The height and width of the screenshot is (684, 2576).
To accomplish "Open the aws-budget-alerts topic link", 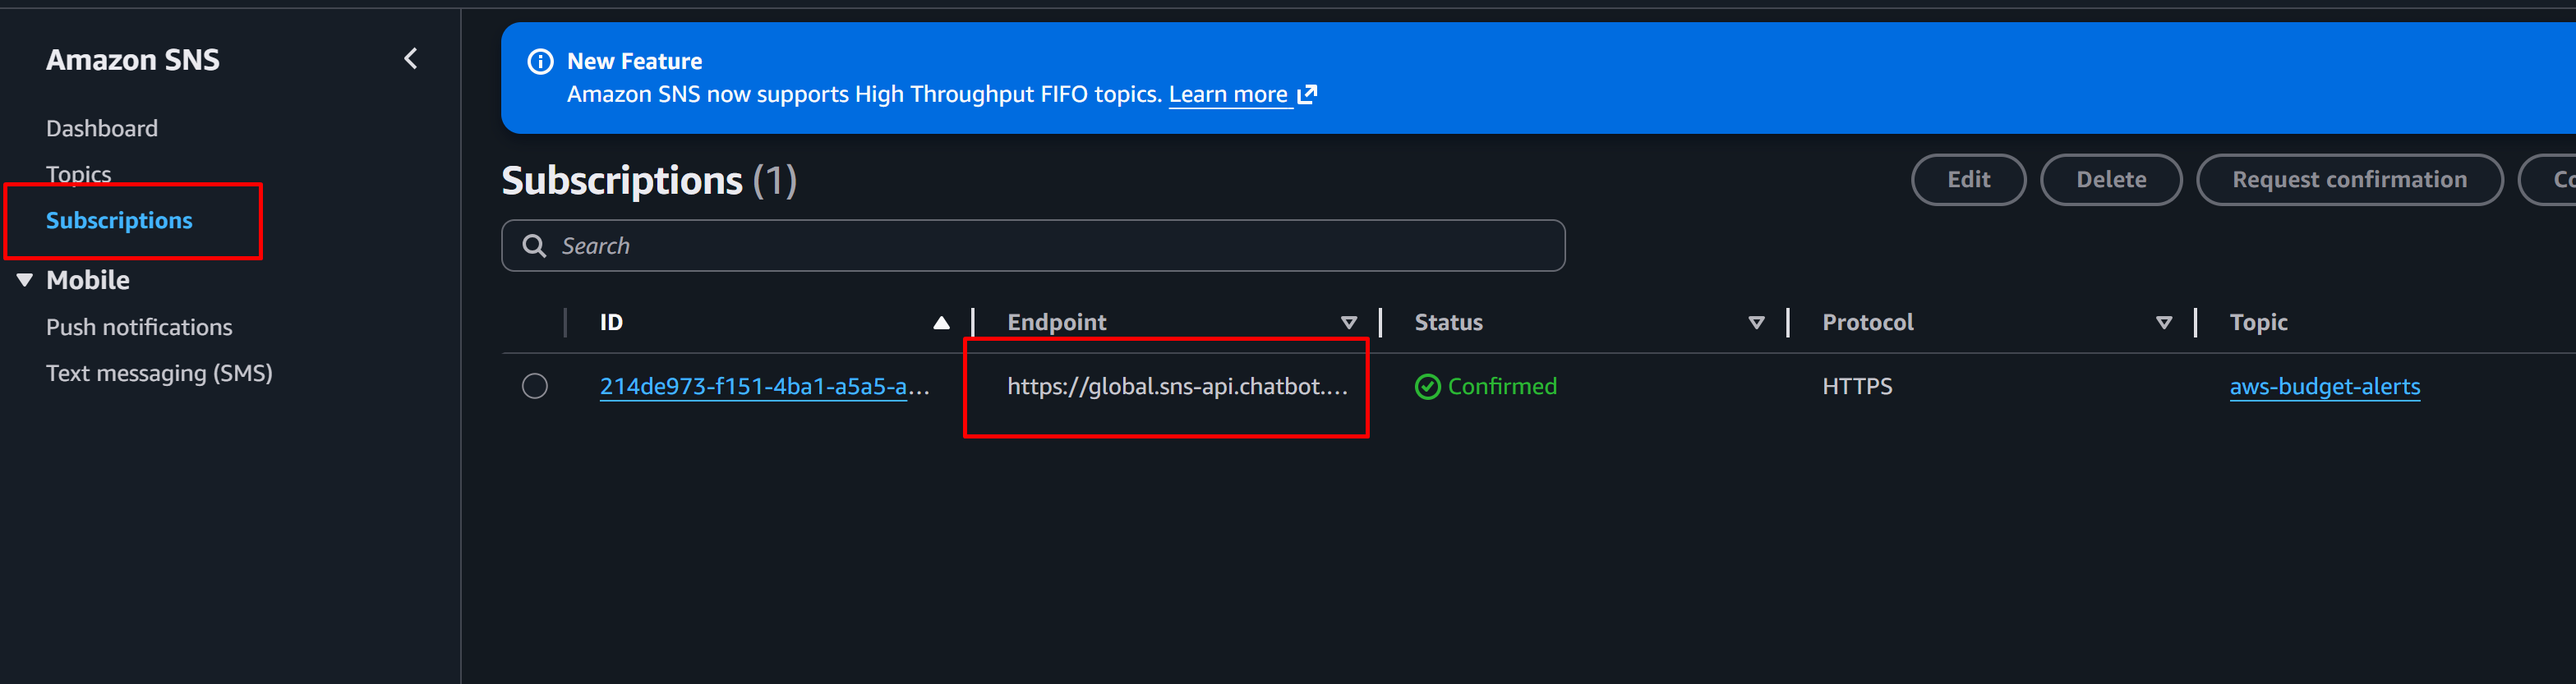I will click(2324, 387).
